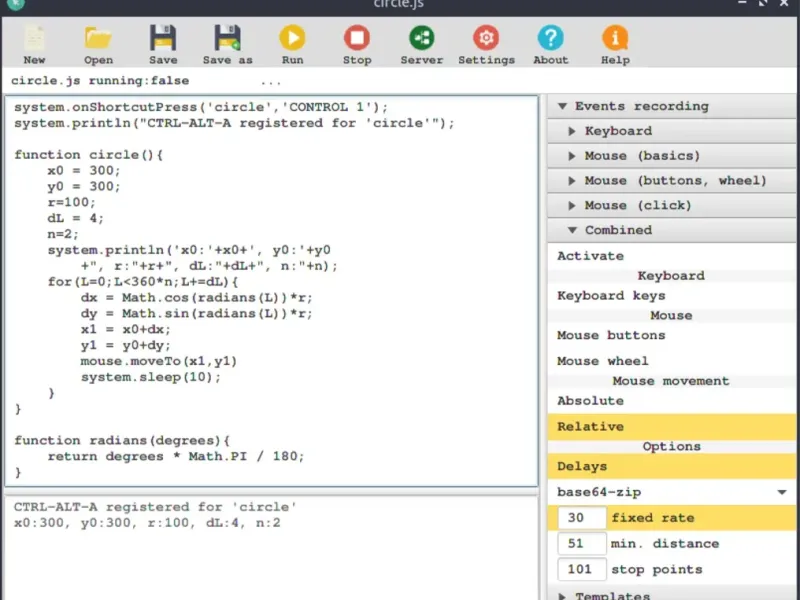Viewport: 800px width, 600px height.
Task: Expand the Keyboard events section
Action: [x=671, y=131]
